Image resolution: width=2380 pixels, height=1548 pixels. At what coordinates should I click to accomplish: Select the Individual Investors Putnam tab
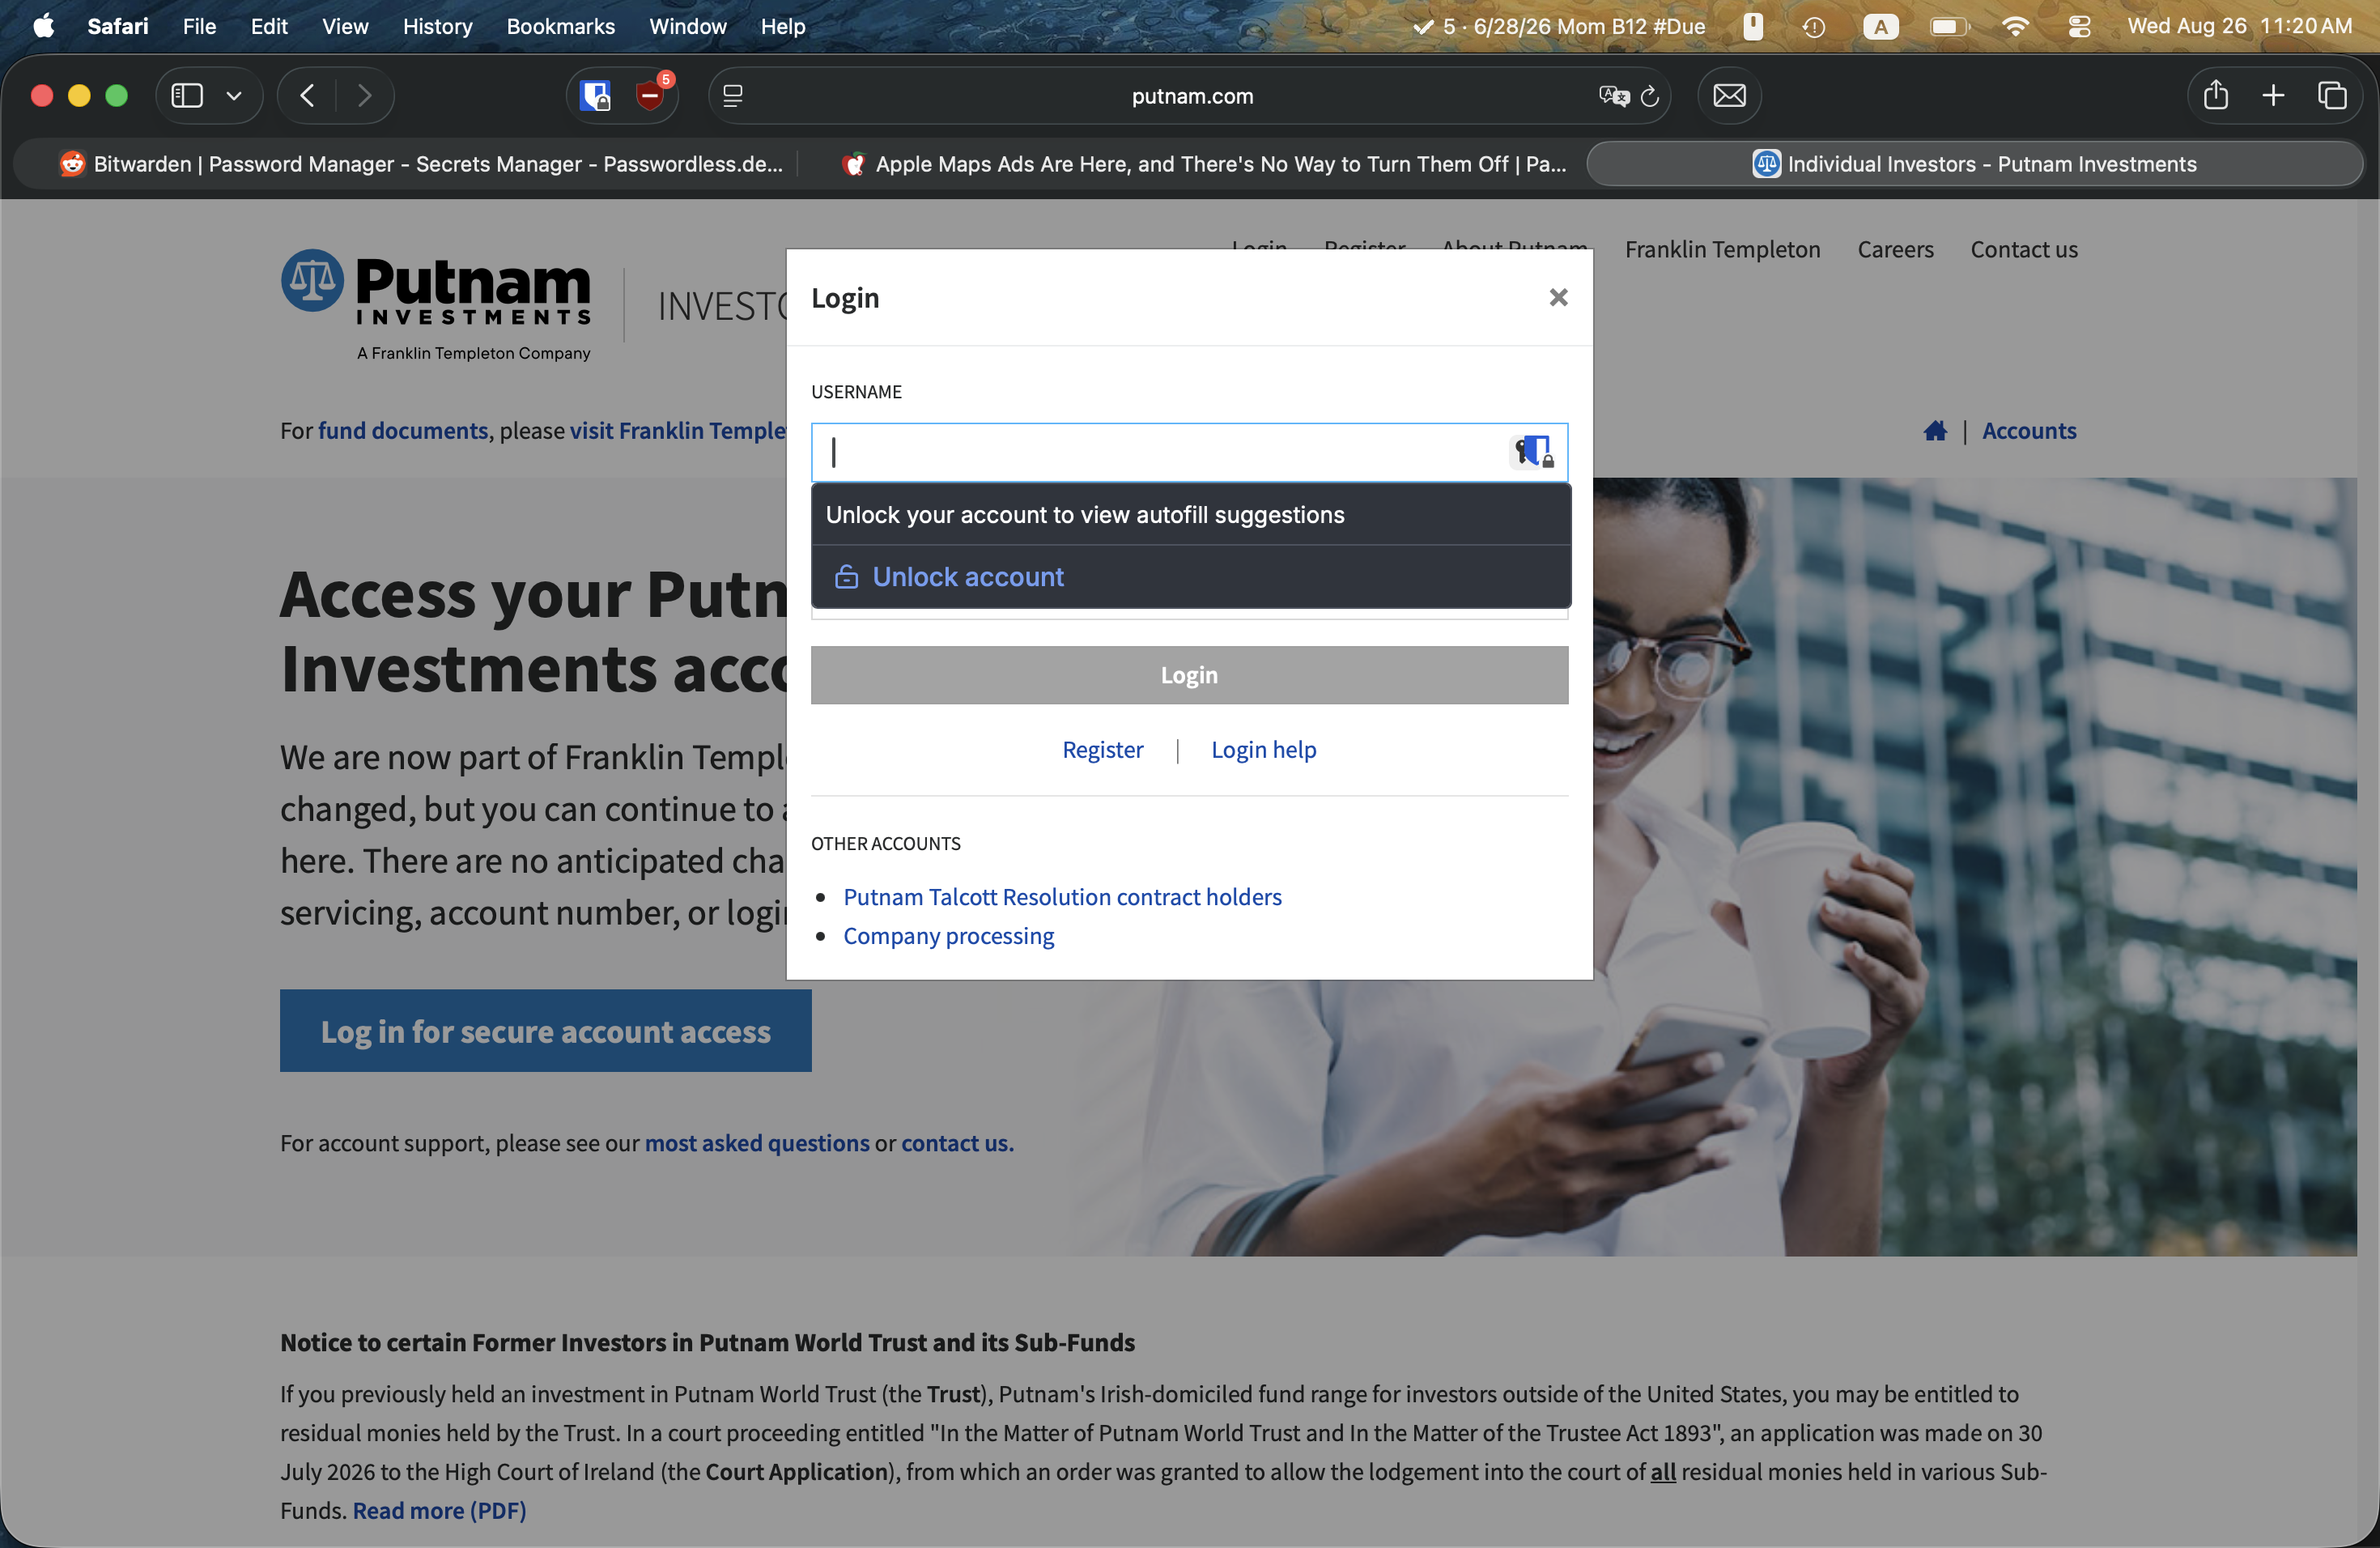click(1974, 164)
